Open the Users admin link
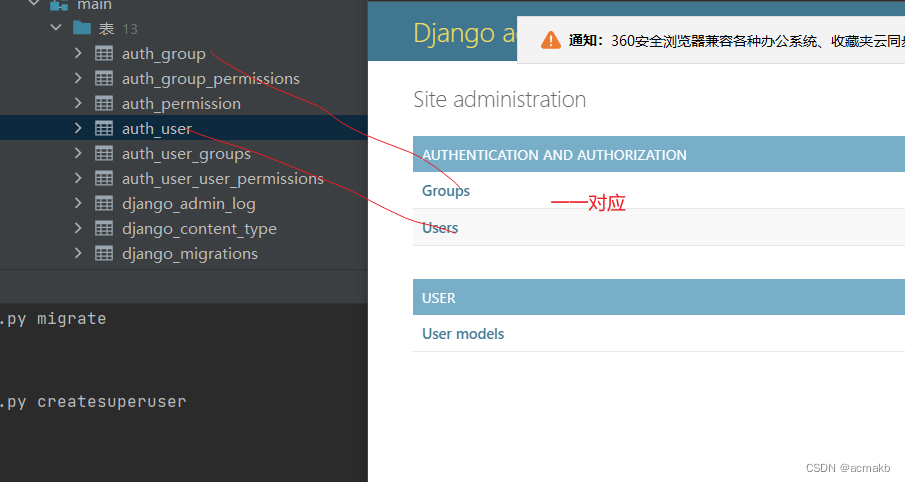905x482 pixels. click(x=440, y=227)
